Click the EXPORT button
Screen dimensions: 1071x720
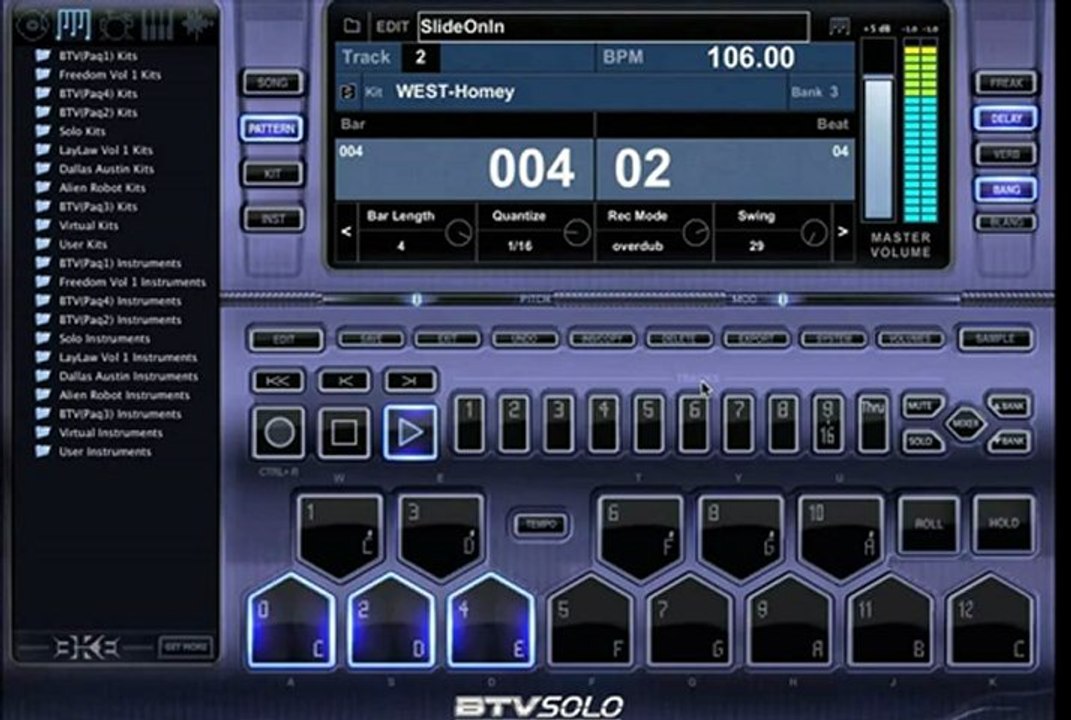click(755, 338)
